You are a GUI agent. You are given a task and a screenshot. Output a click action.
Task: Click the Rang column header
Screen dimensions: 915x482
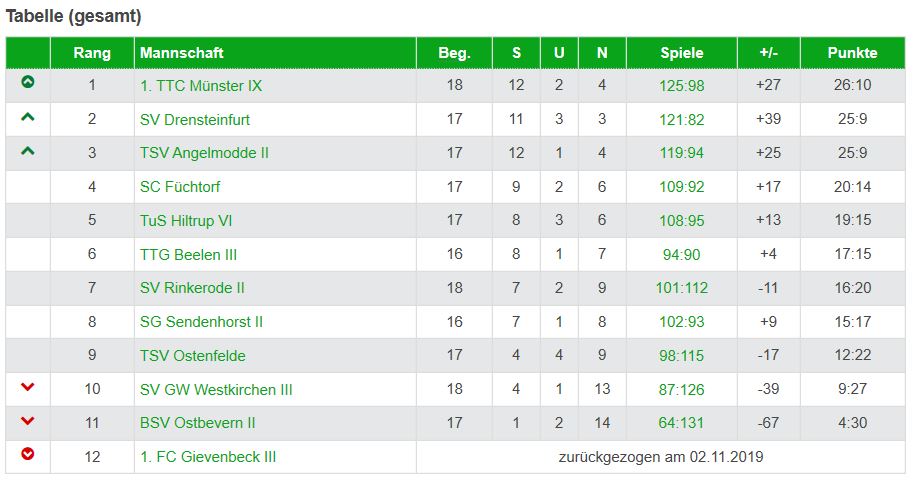click(x=92, y=53)
